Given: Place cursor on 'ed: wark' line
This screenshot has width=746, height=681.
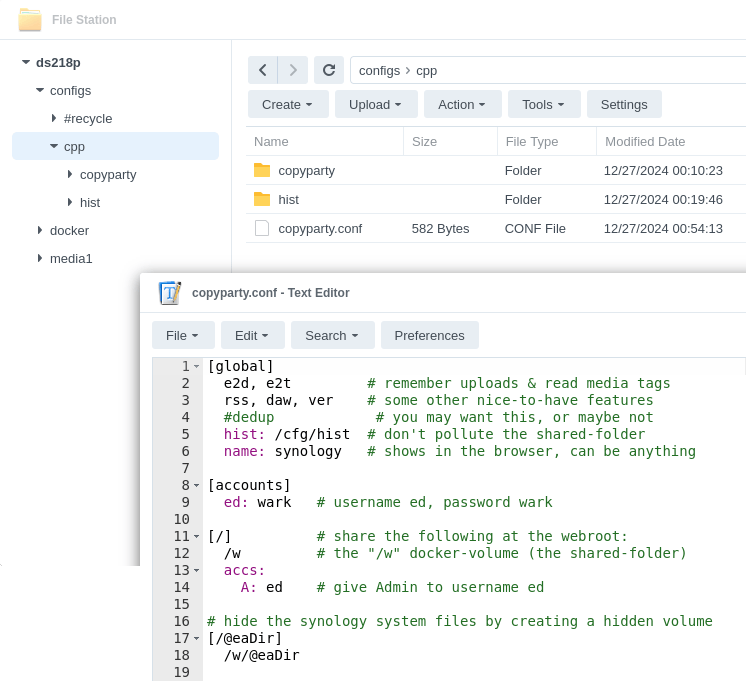Looking at the screenshot, I should point(257,502).
